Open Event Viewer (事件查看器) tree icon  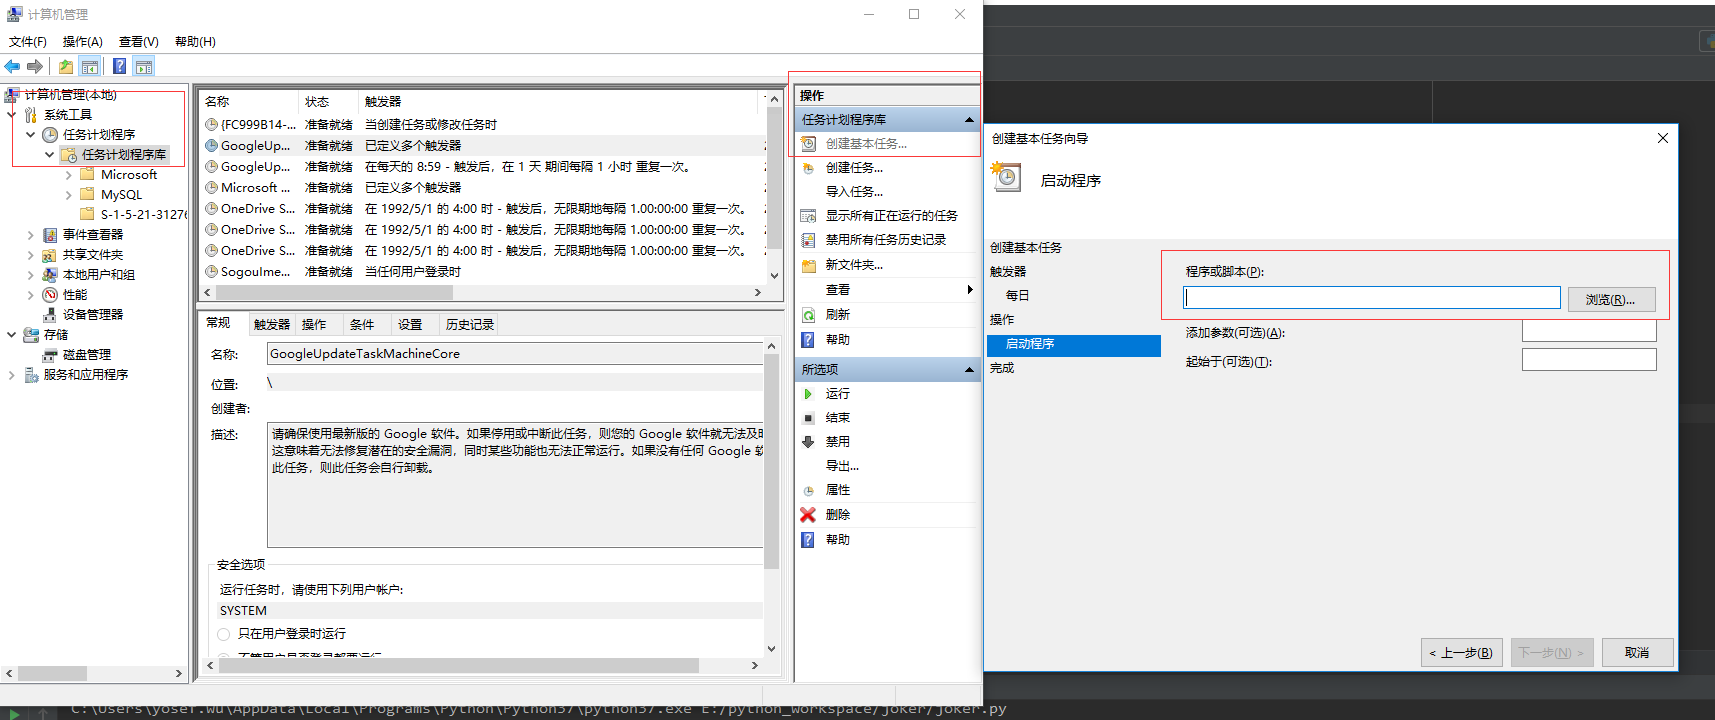[x=50, y=235]
